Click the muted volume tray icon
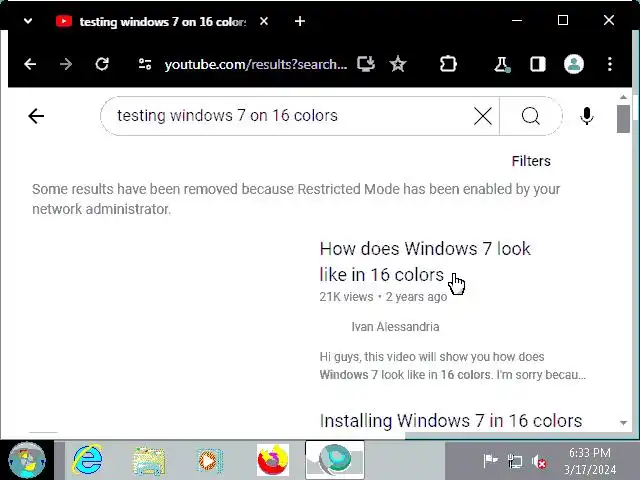Image resolution: width=640 pixels, height=480 pixels. (x=539, y=462)
